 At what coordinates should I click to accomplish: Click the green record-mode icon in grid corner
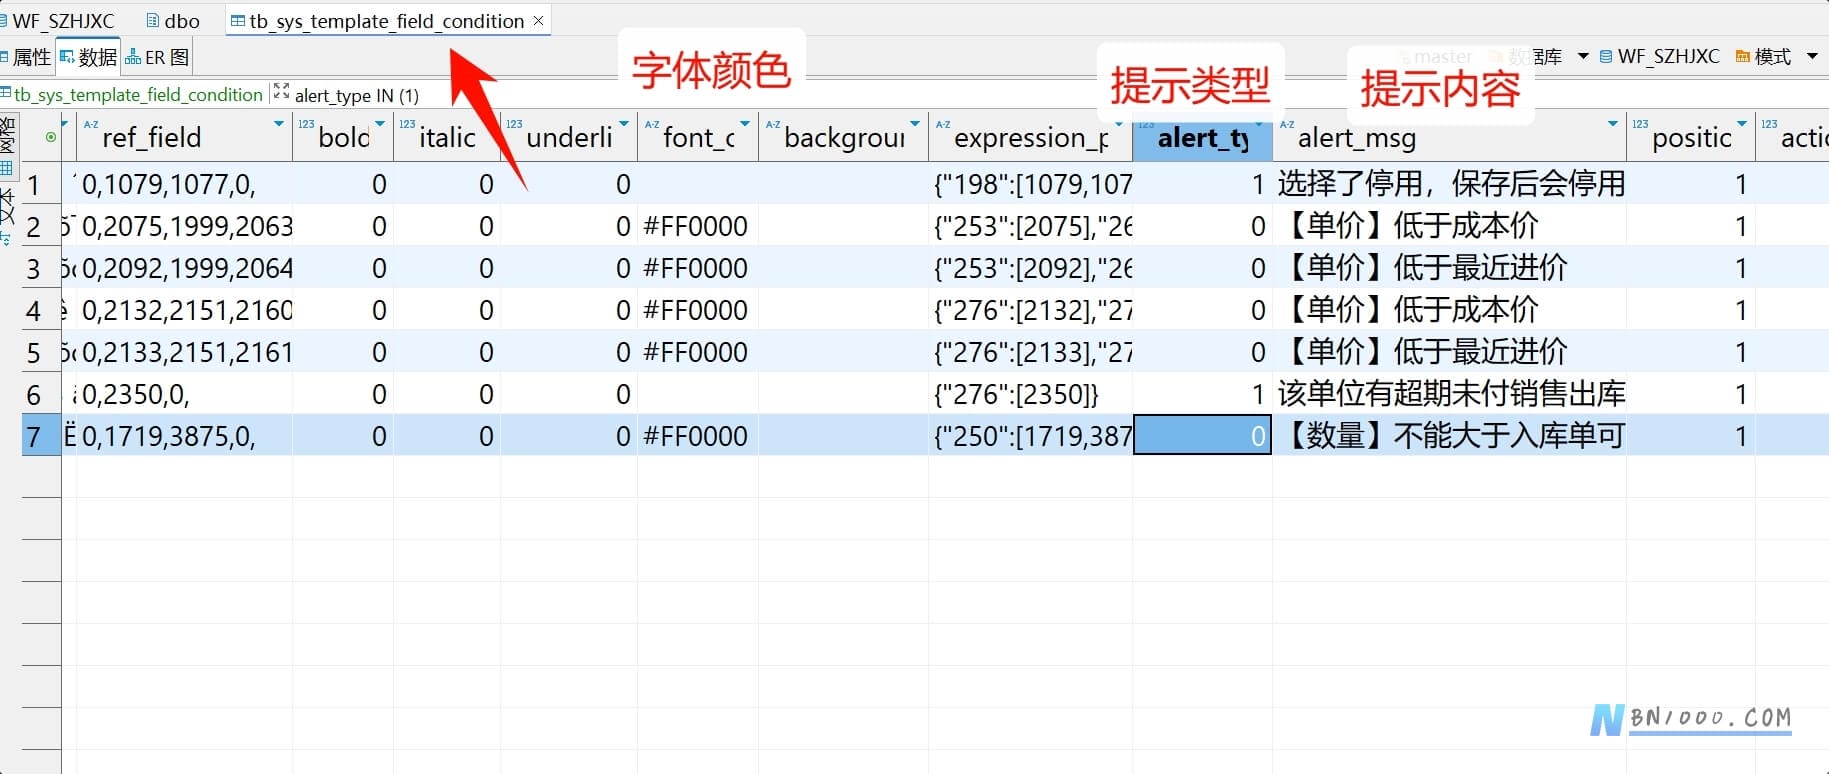tap(51, 137)
